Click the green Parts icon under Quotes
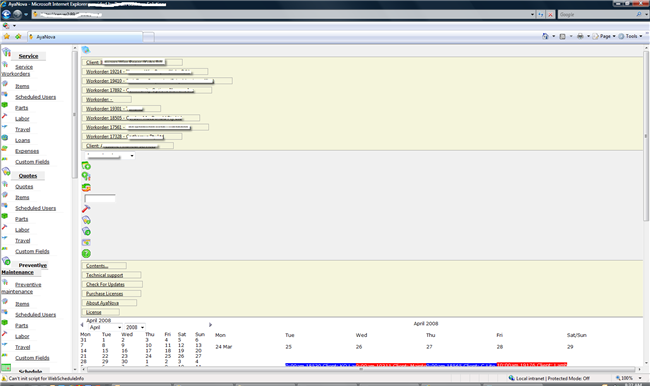This screenshot has height=386, width=650. (5, 216)
